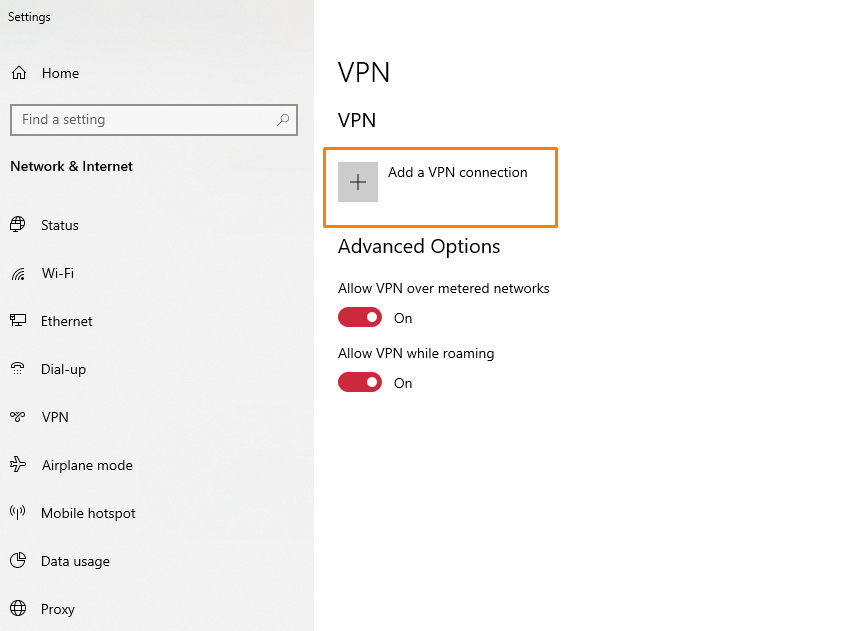Select the Proxy globe icon
850x631 pixels.
coord(18,609)
